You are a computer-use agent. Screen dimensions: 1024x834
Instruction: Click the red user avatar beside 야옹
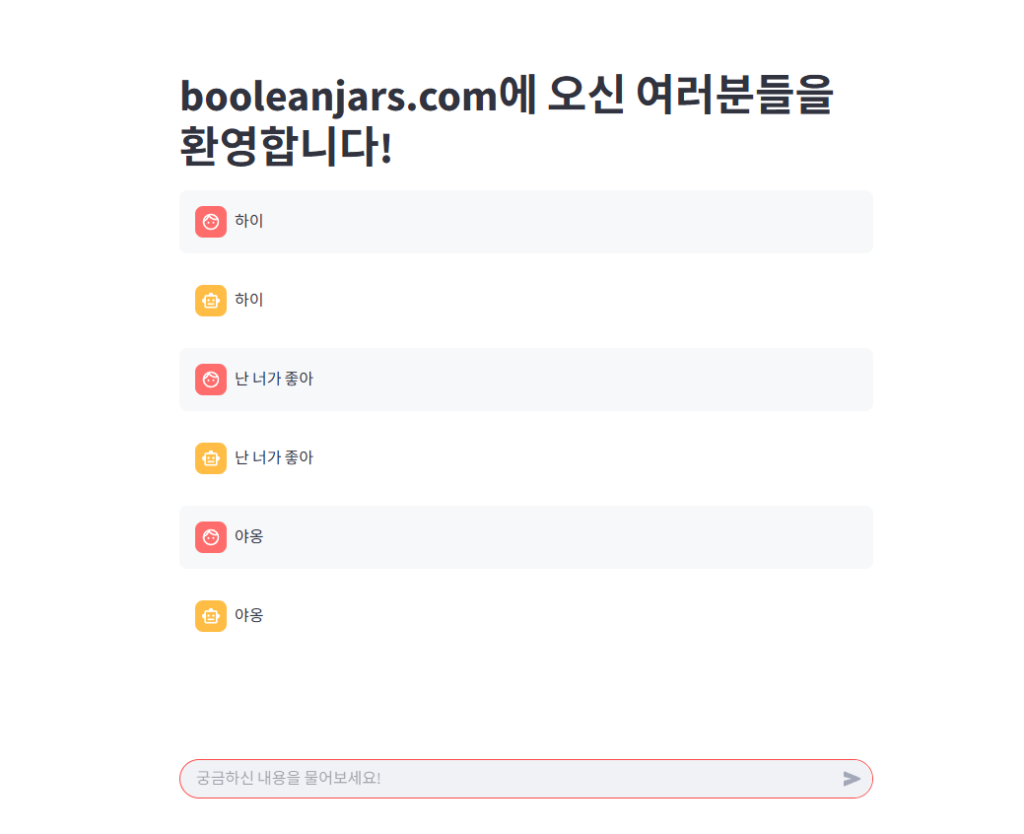coord(210,537)
